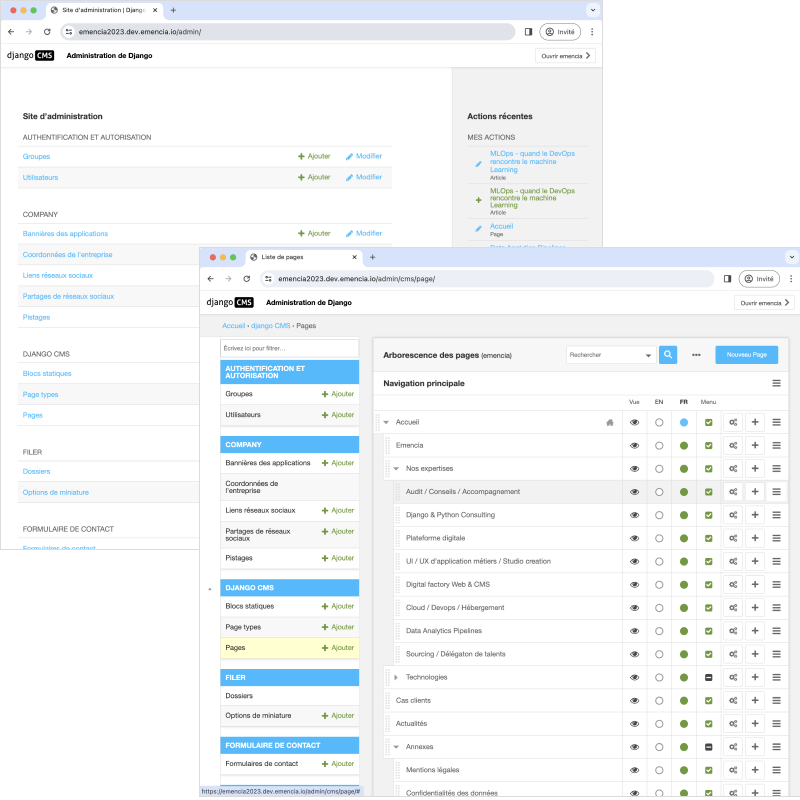Reload the page in the front browser window
The height and width of the screenshot is (800, 800).
(245, 279)
